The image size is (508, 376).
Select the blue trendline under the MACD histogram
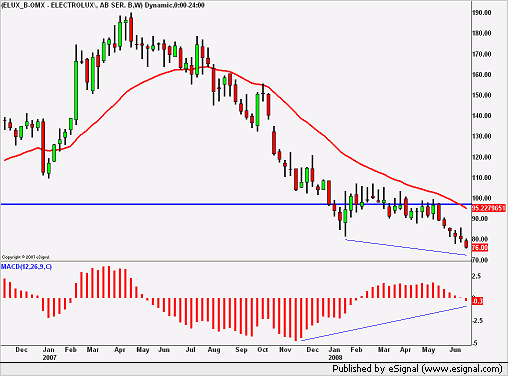383,323
